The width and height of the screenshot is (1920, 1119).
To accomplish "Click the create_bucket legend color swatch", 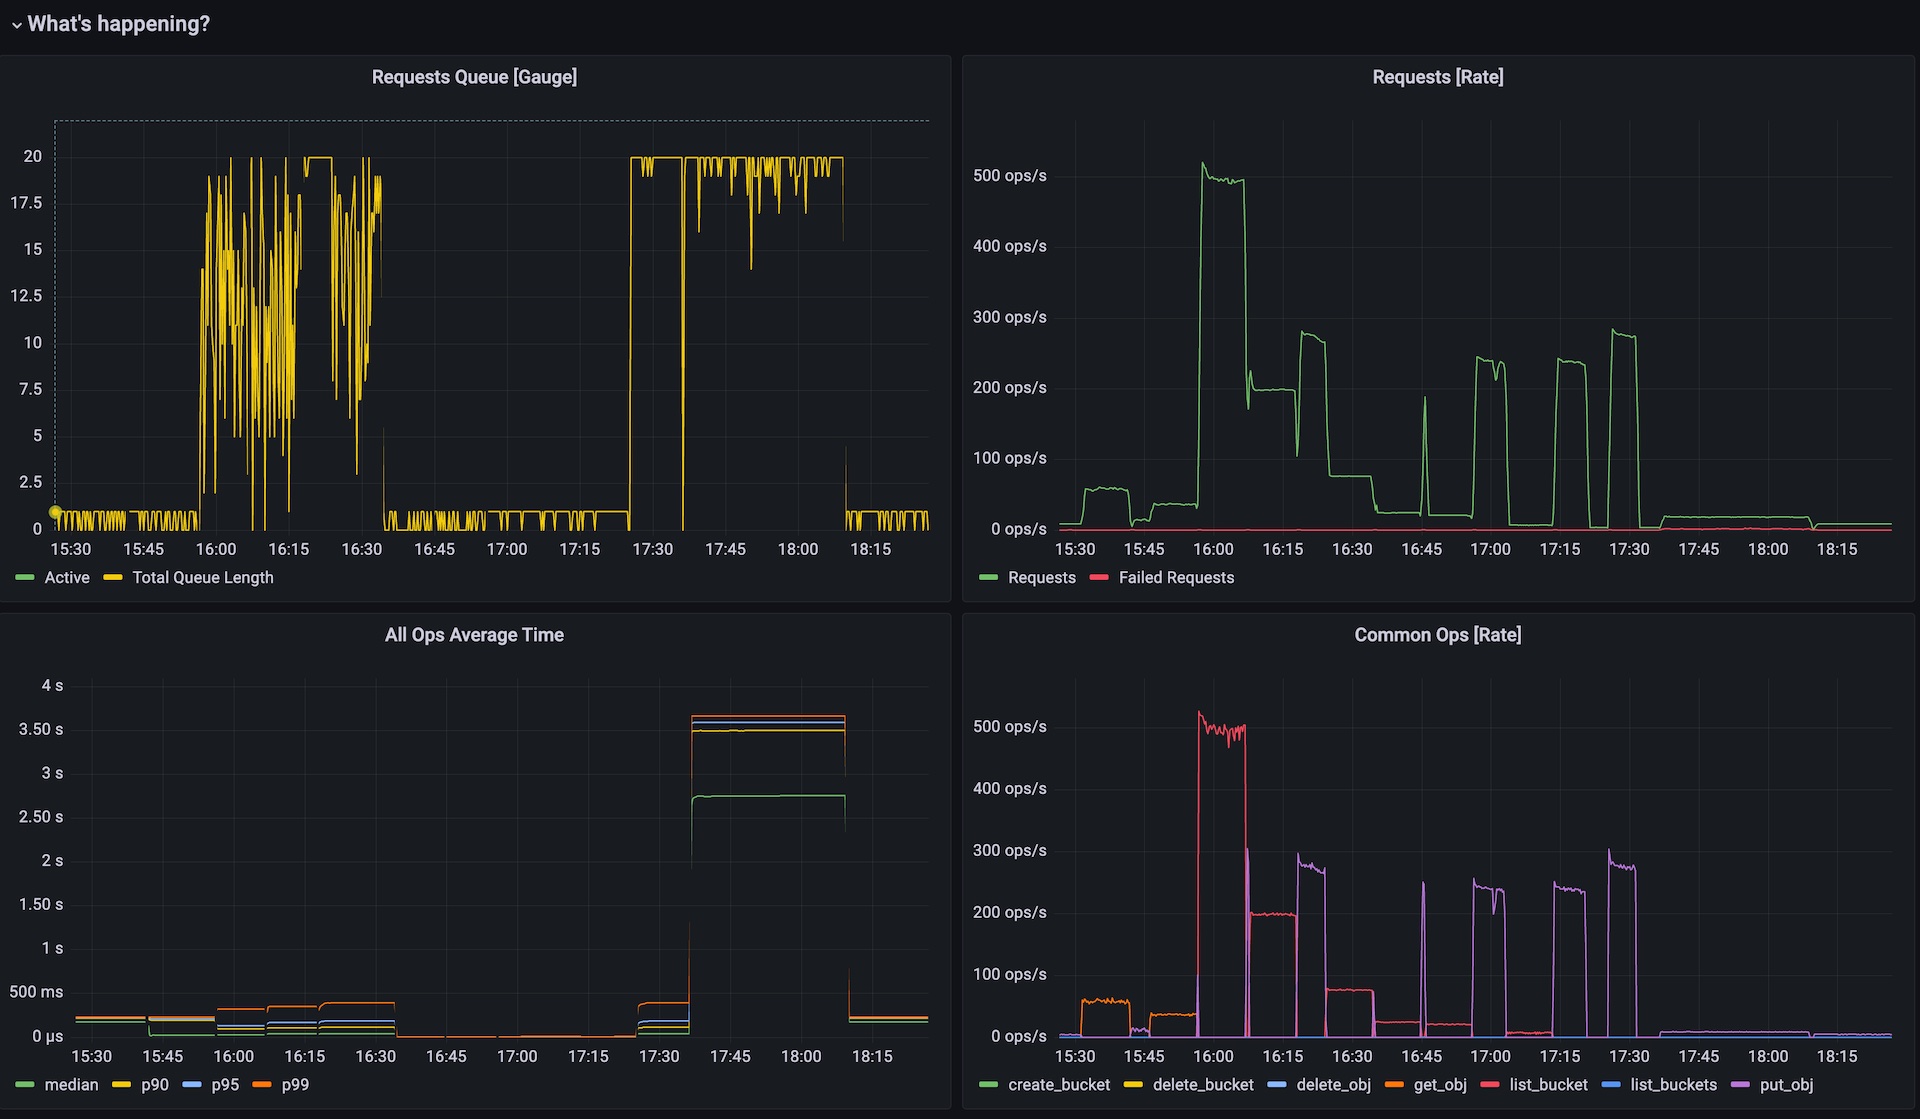I will (x=988, y=1085).
